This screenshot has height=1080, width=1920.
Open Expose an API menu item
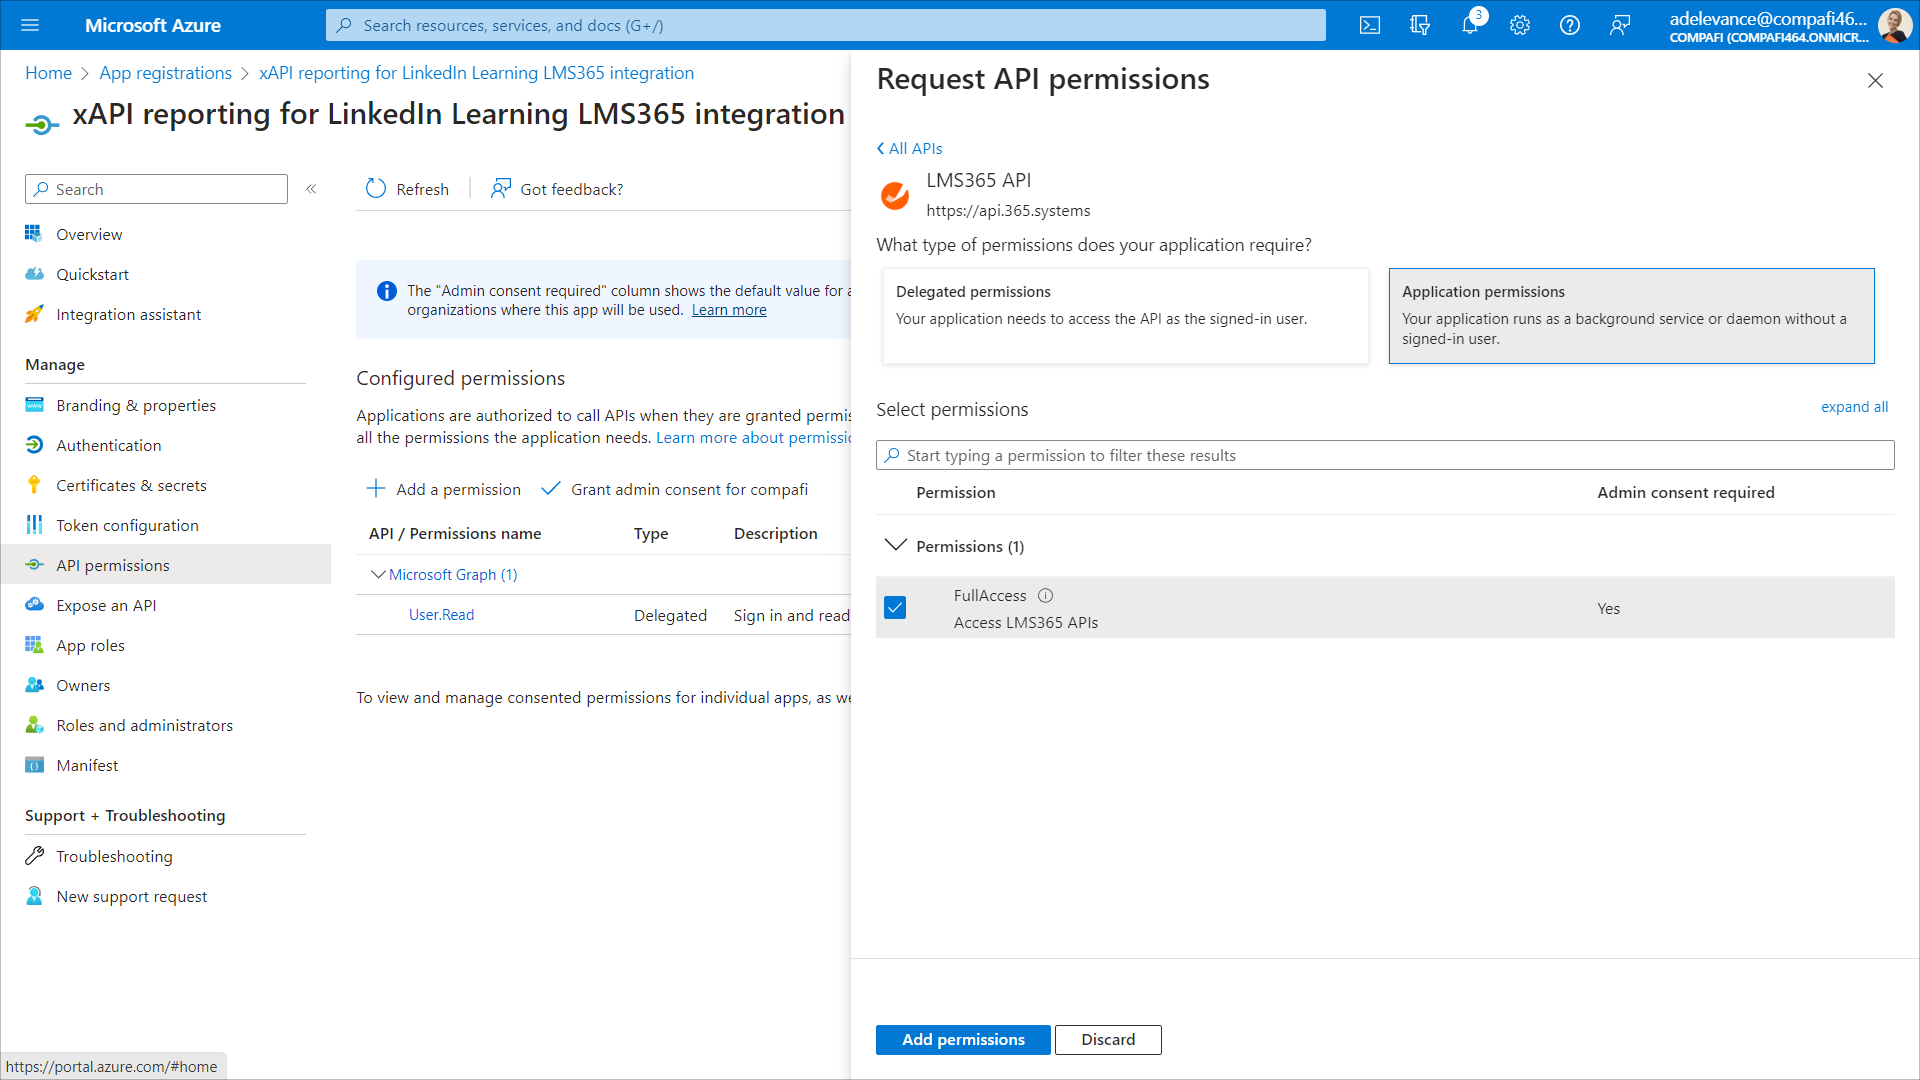coord(106,605)
